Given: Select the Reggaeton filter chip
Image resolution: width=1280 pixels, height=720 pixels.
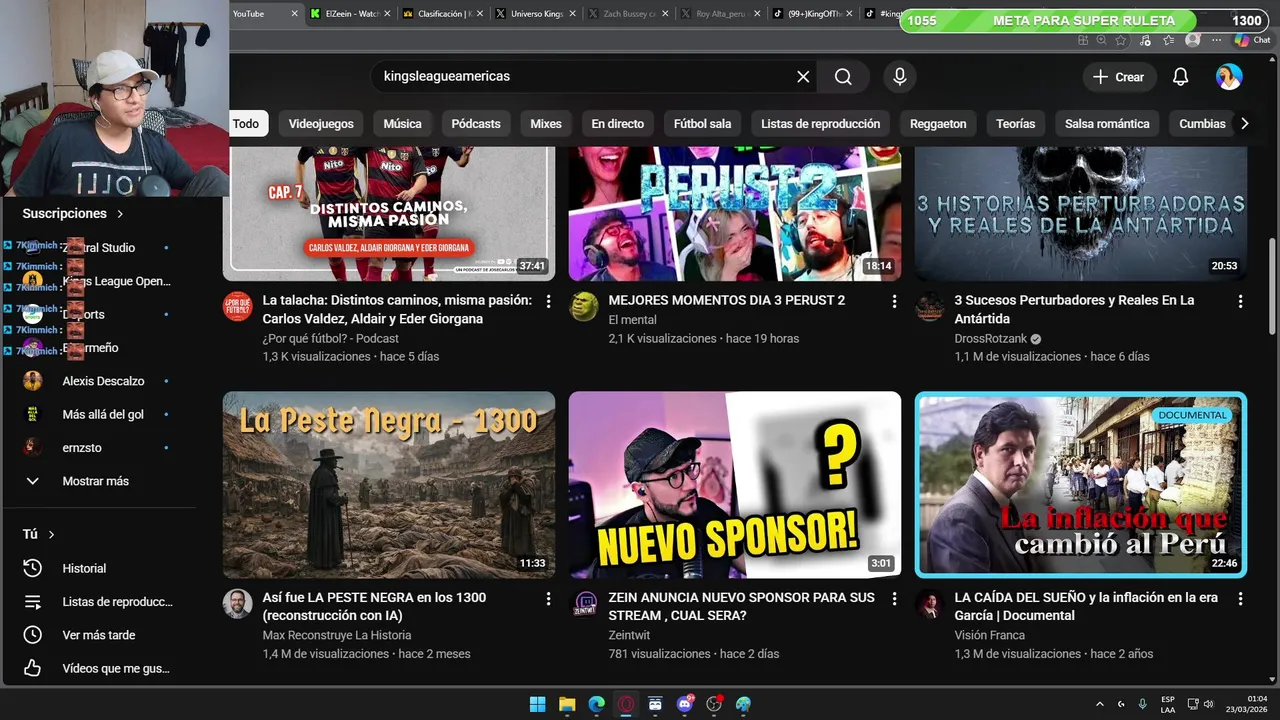Looking at the screenshot, I should tap(938, 124).
